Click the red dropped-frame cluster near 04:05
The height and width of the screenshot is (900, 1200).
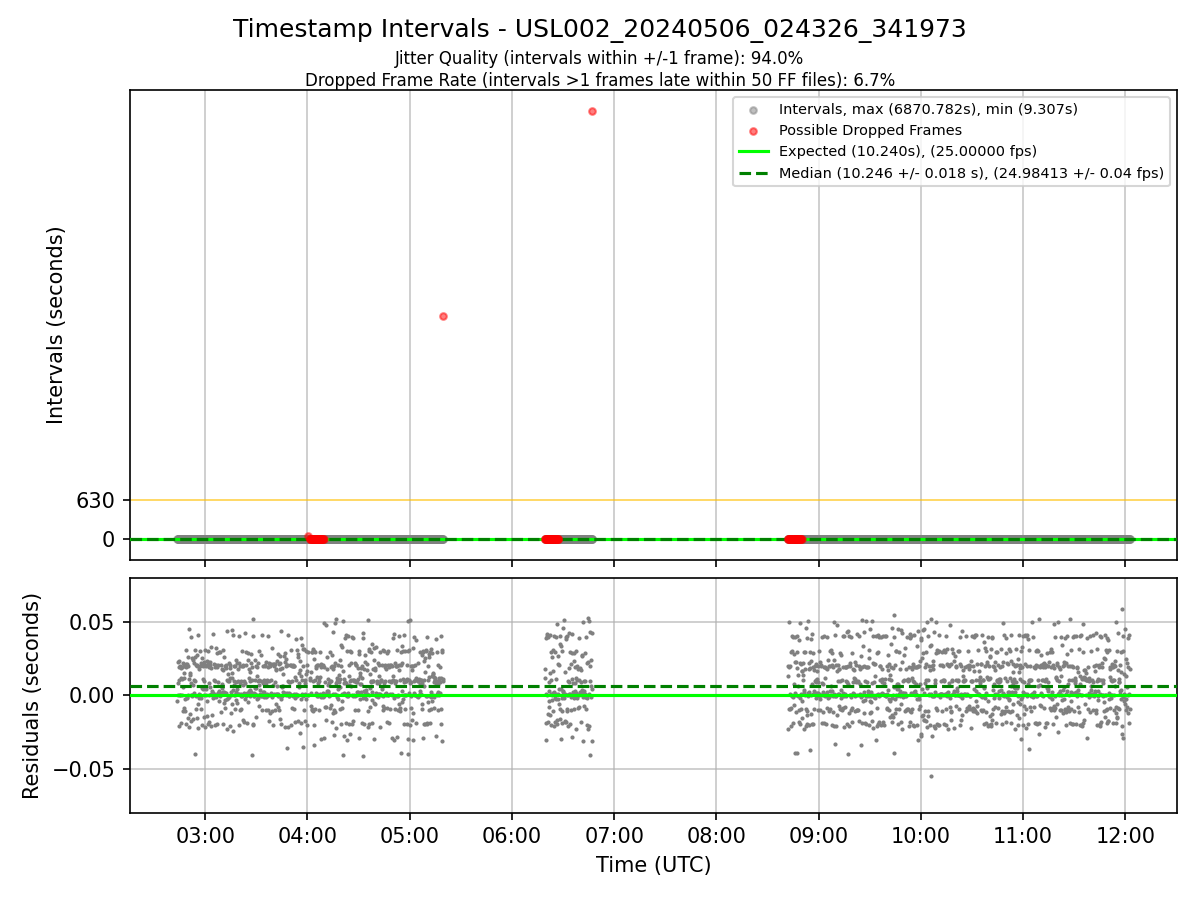tap(315, 538)
